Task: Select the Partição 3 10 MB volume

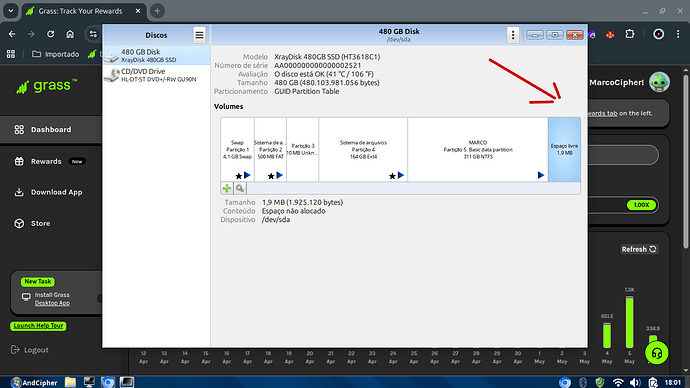Action: (303, 149)
